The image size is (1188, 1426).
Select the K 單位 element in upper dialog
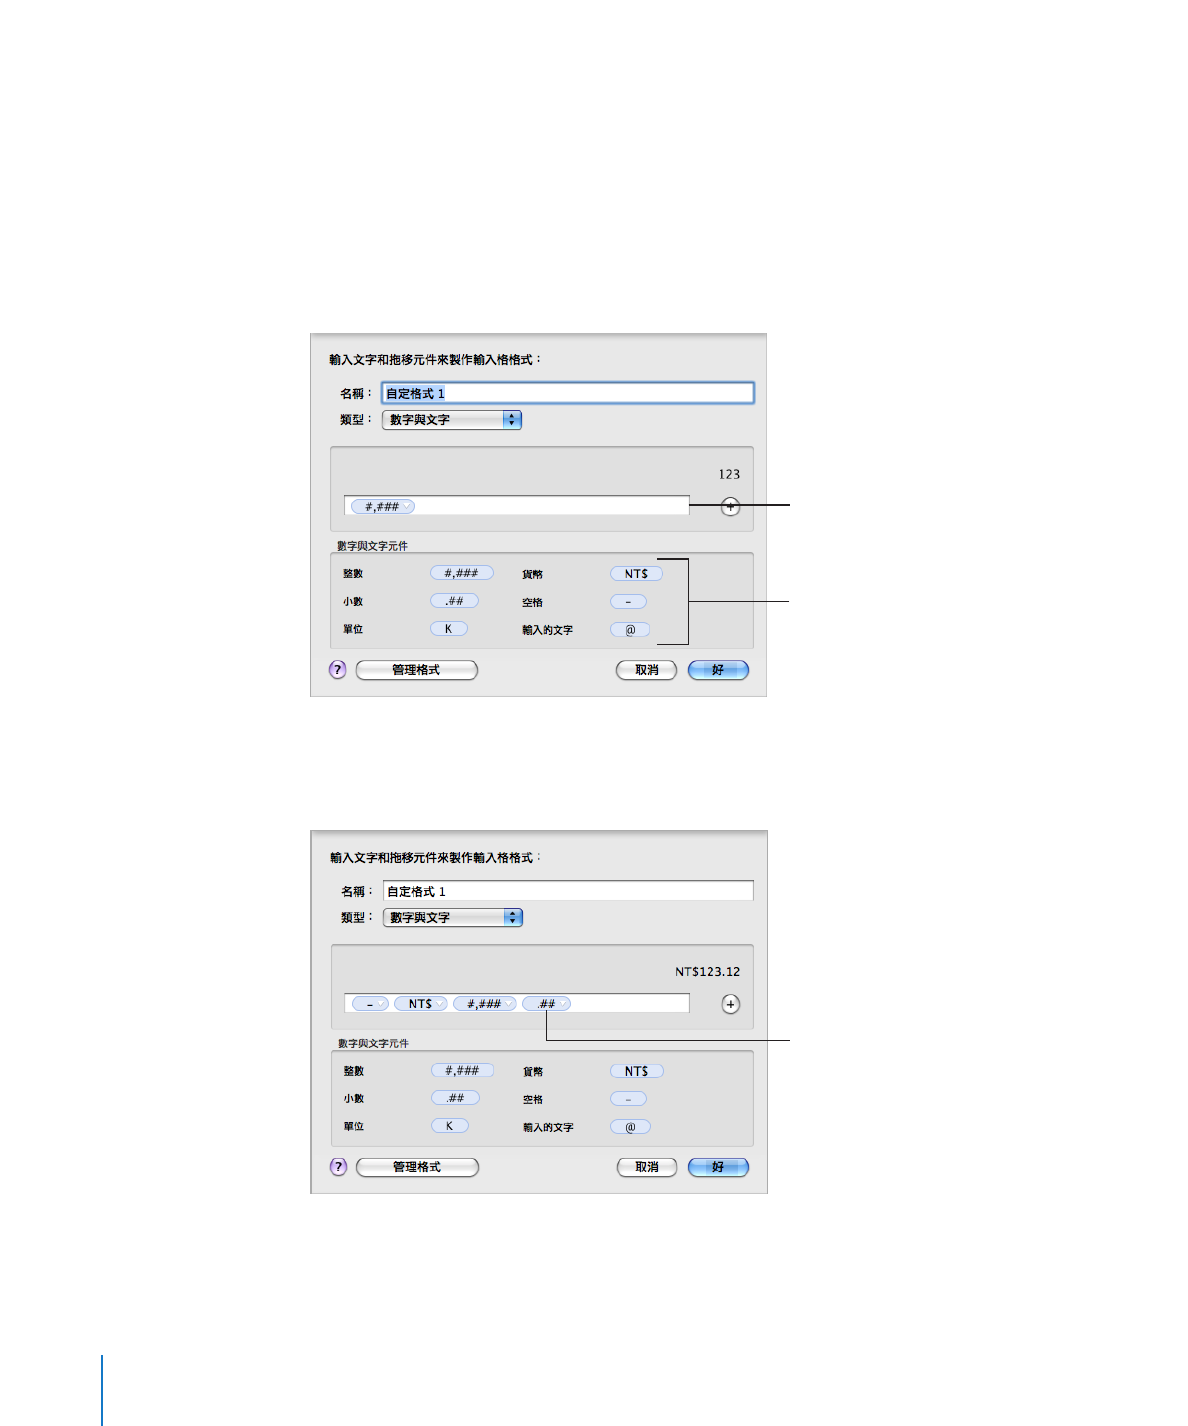click(x=449, y=629)
